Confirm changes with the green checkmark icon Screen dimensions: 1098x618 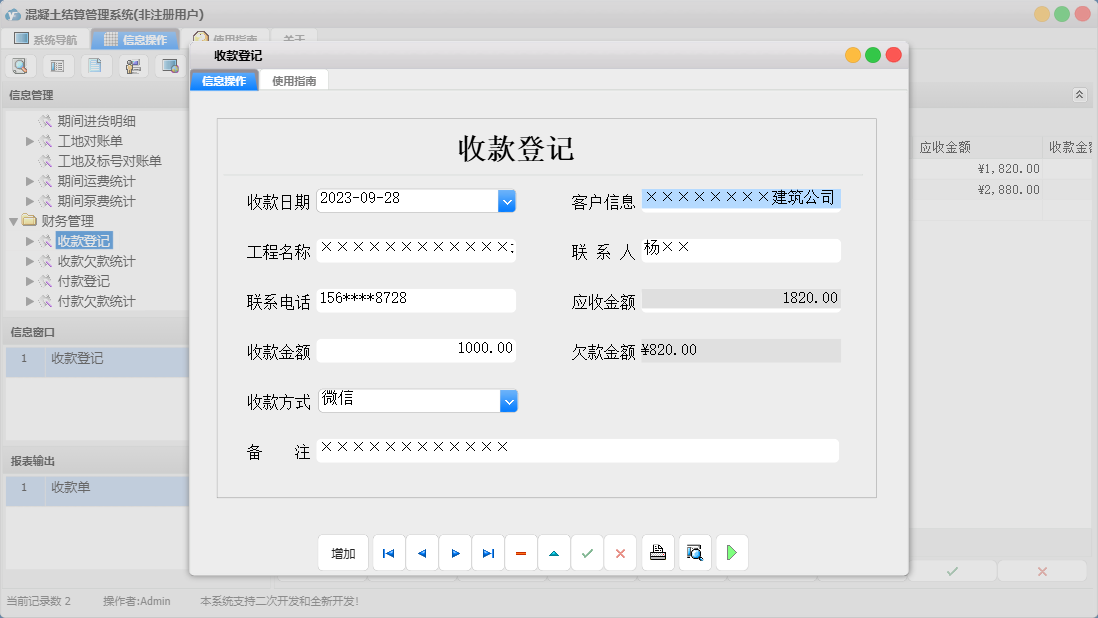click(587, 552)
